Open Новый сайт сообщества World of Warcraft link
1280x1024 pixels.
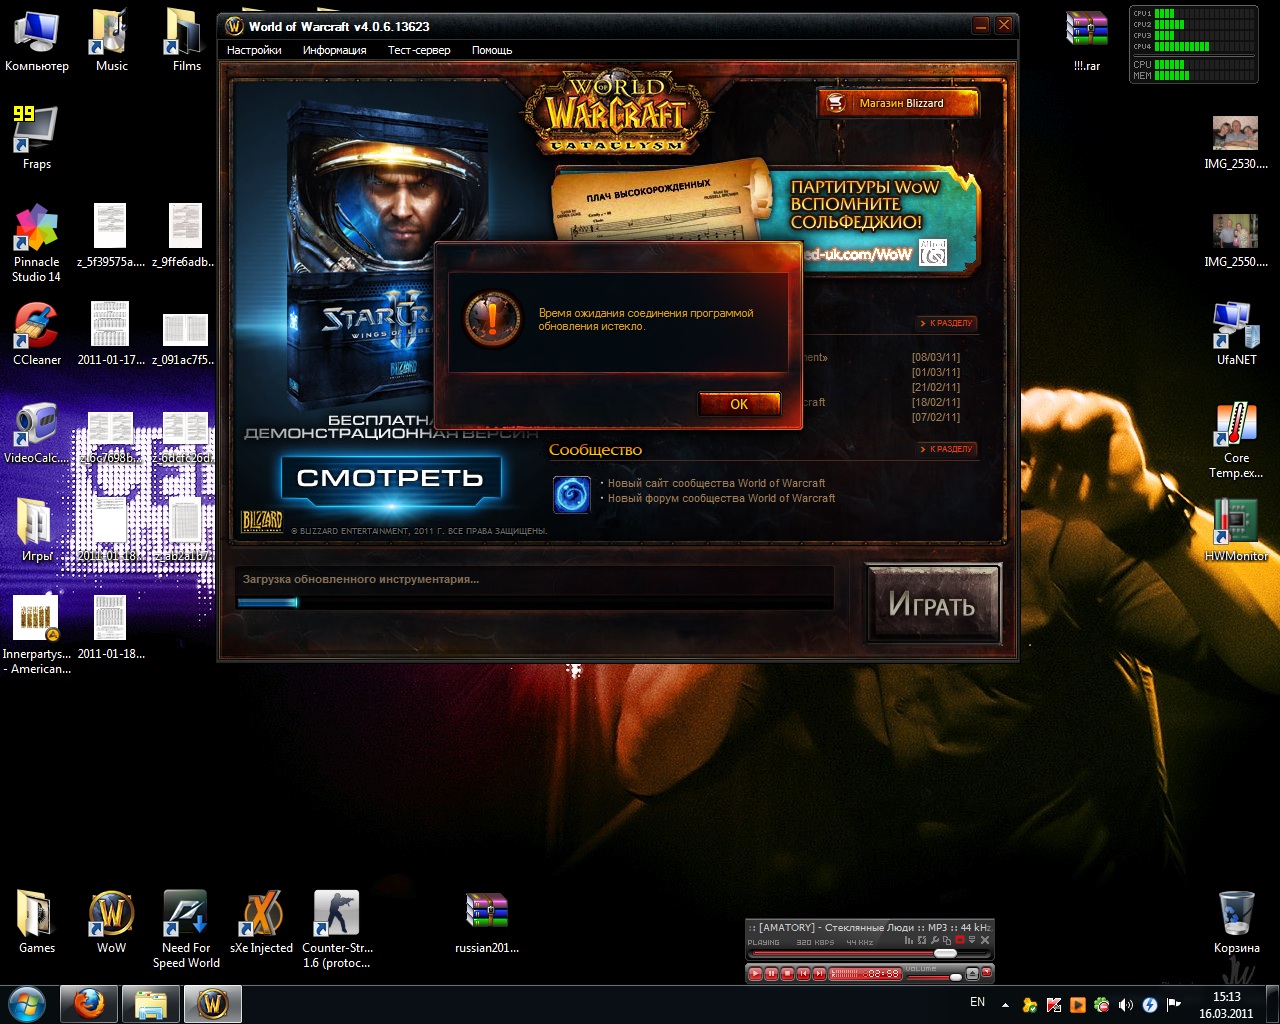click(x=716, y=483)
